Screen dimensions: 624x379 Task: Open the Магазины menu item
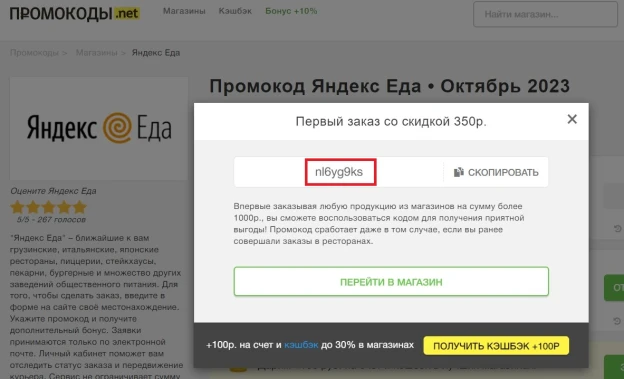(x=184, y=11)
